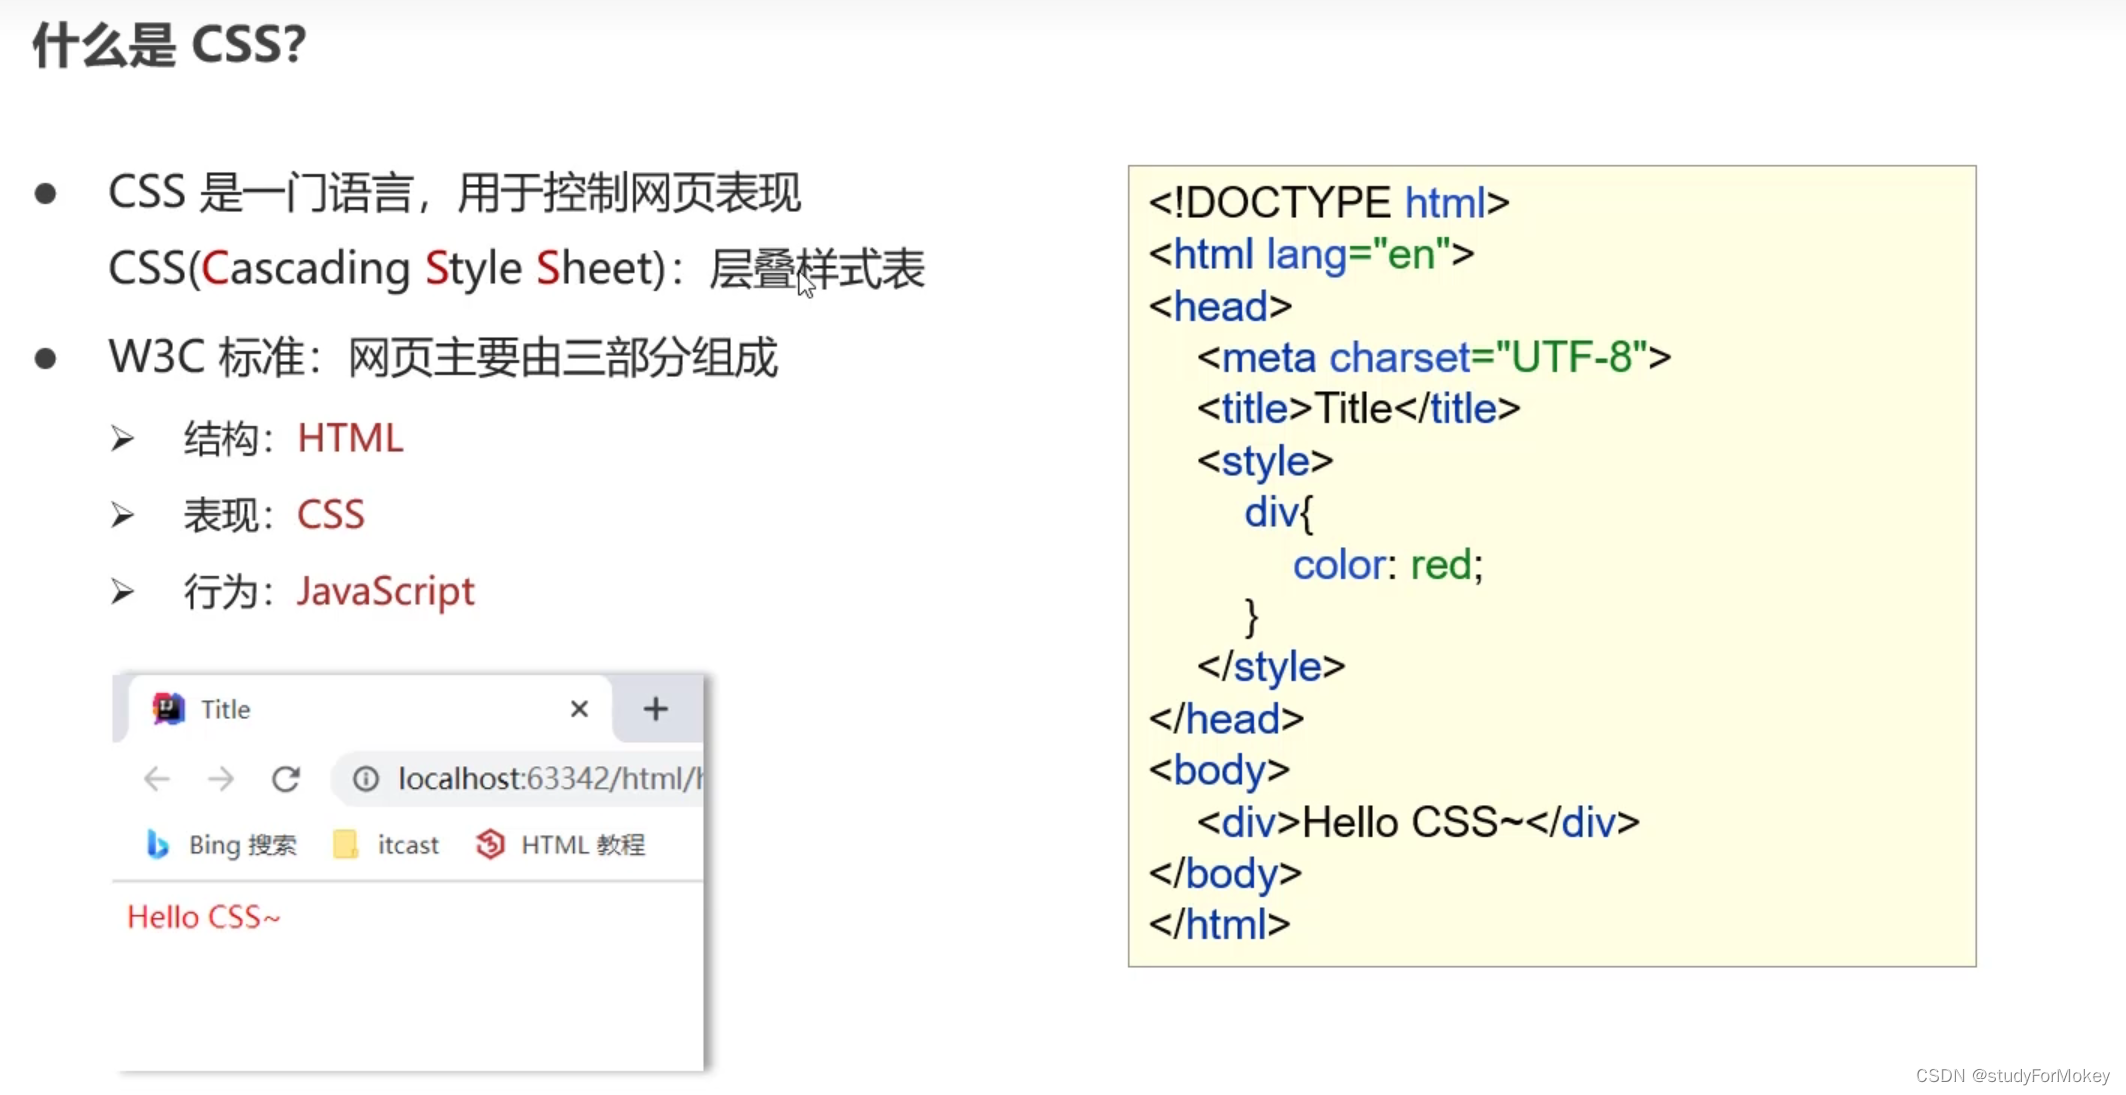This screenshot has height=1095, width=2126.
Task: Open the itcast bookmark folder
Action: 386,845
